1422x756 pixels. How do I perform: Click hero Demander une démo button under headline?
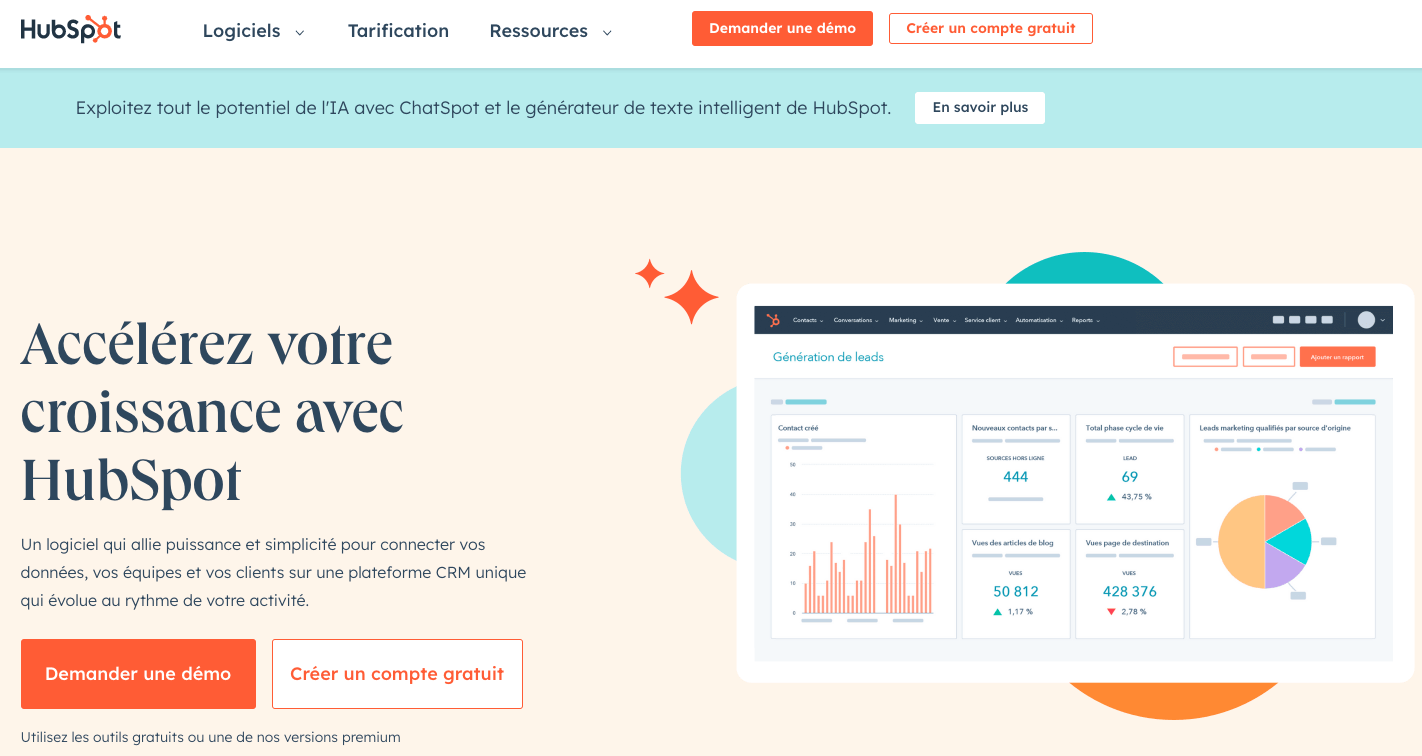[138, 674]
